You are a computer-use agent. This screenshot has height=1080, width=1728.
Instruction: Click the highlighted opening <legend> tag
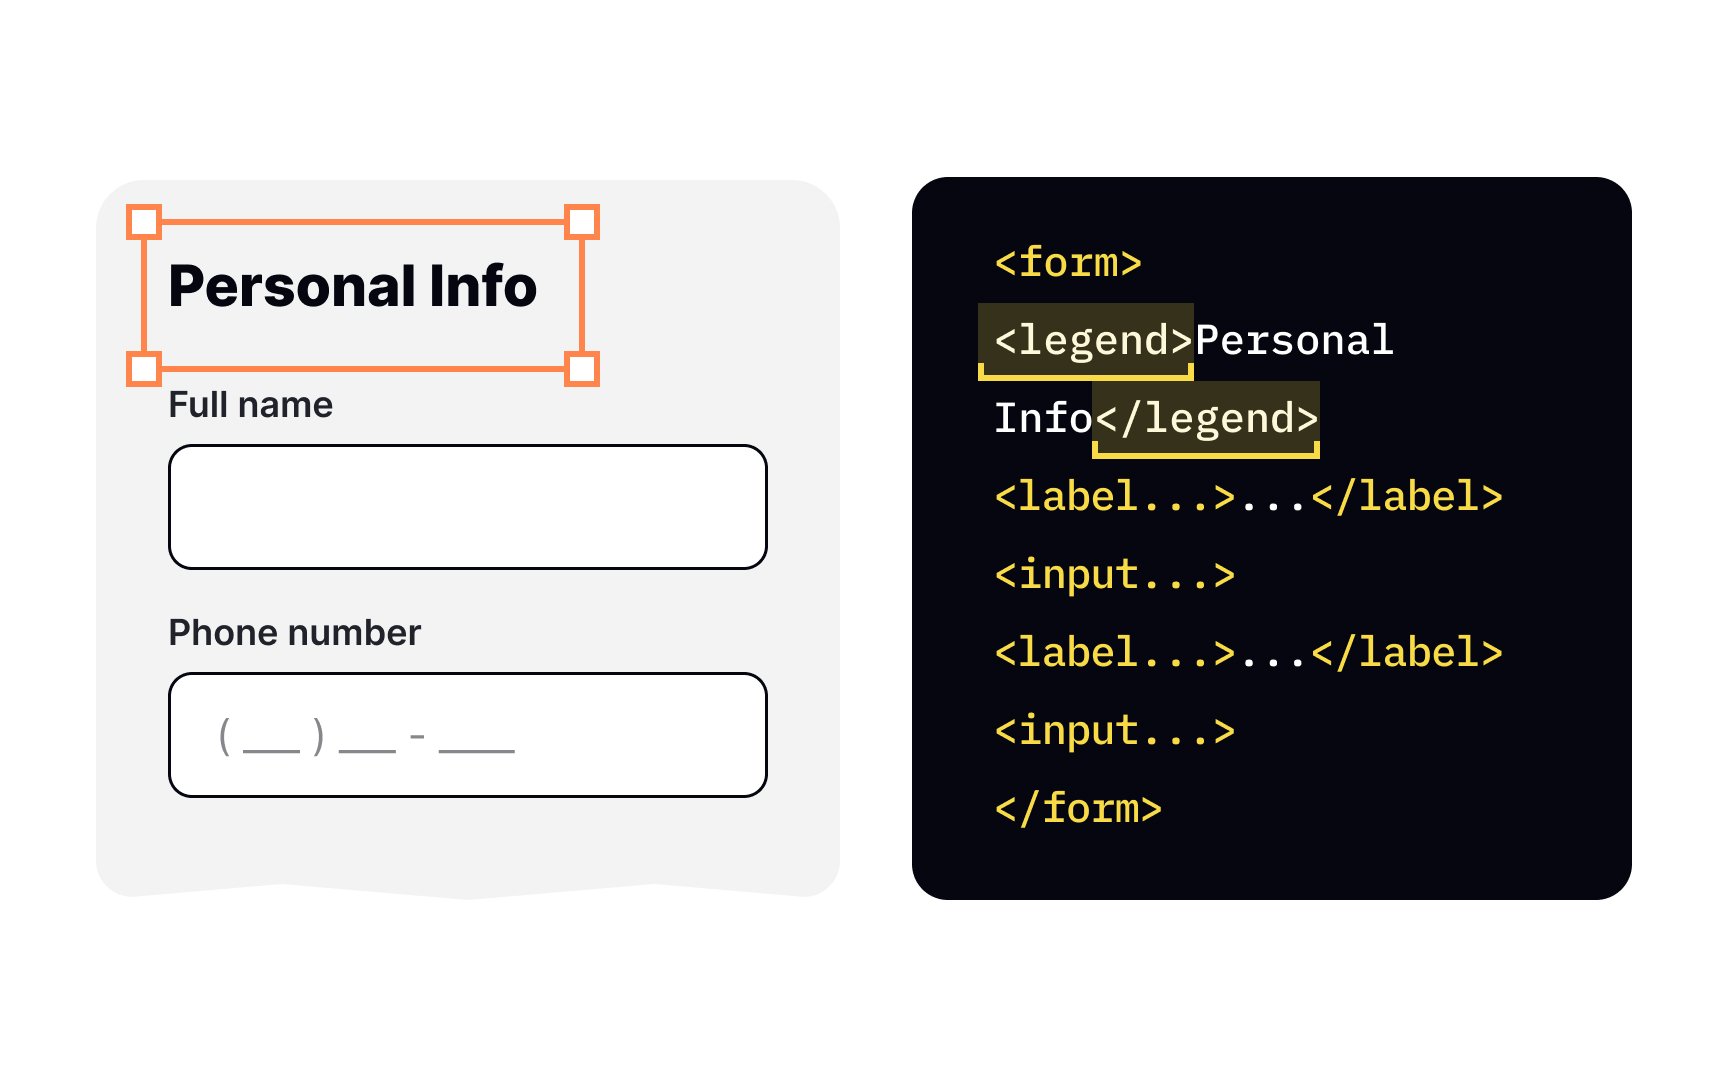click(1086, 341)
